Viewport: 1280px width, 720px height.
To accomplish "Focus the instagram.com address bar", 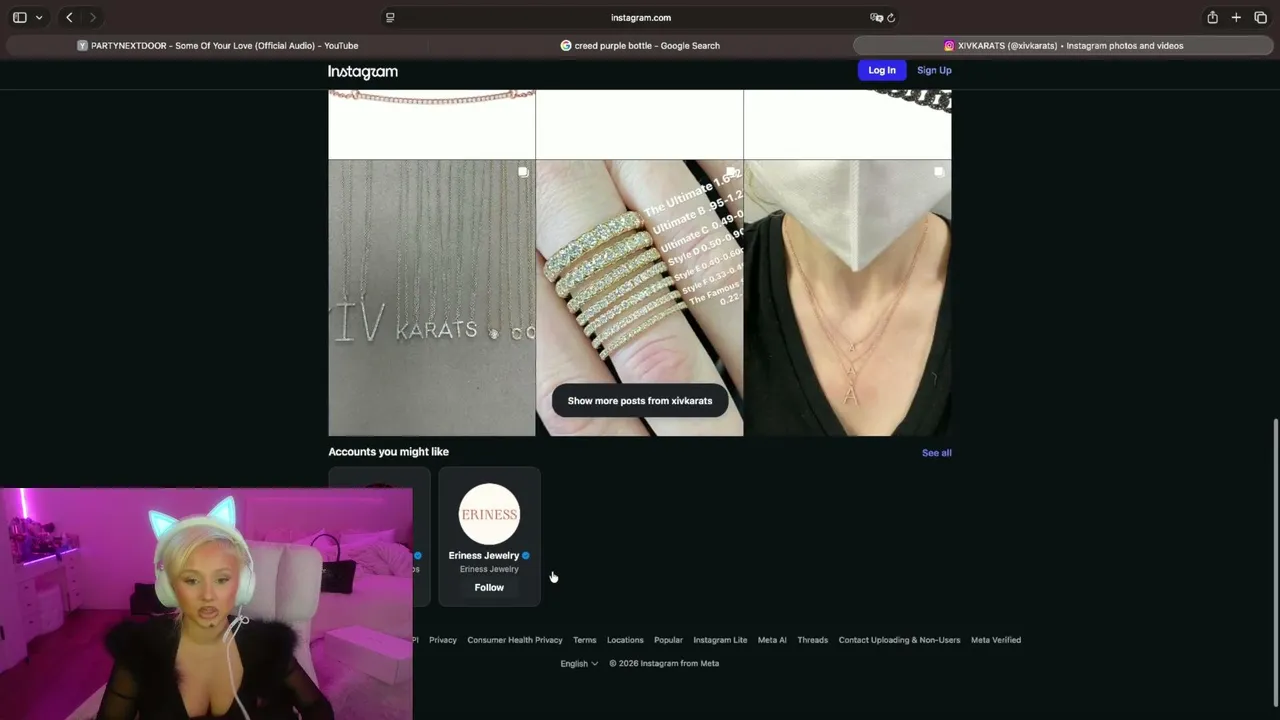I will 641,17.
